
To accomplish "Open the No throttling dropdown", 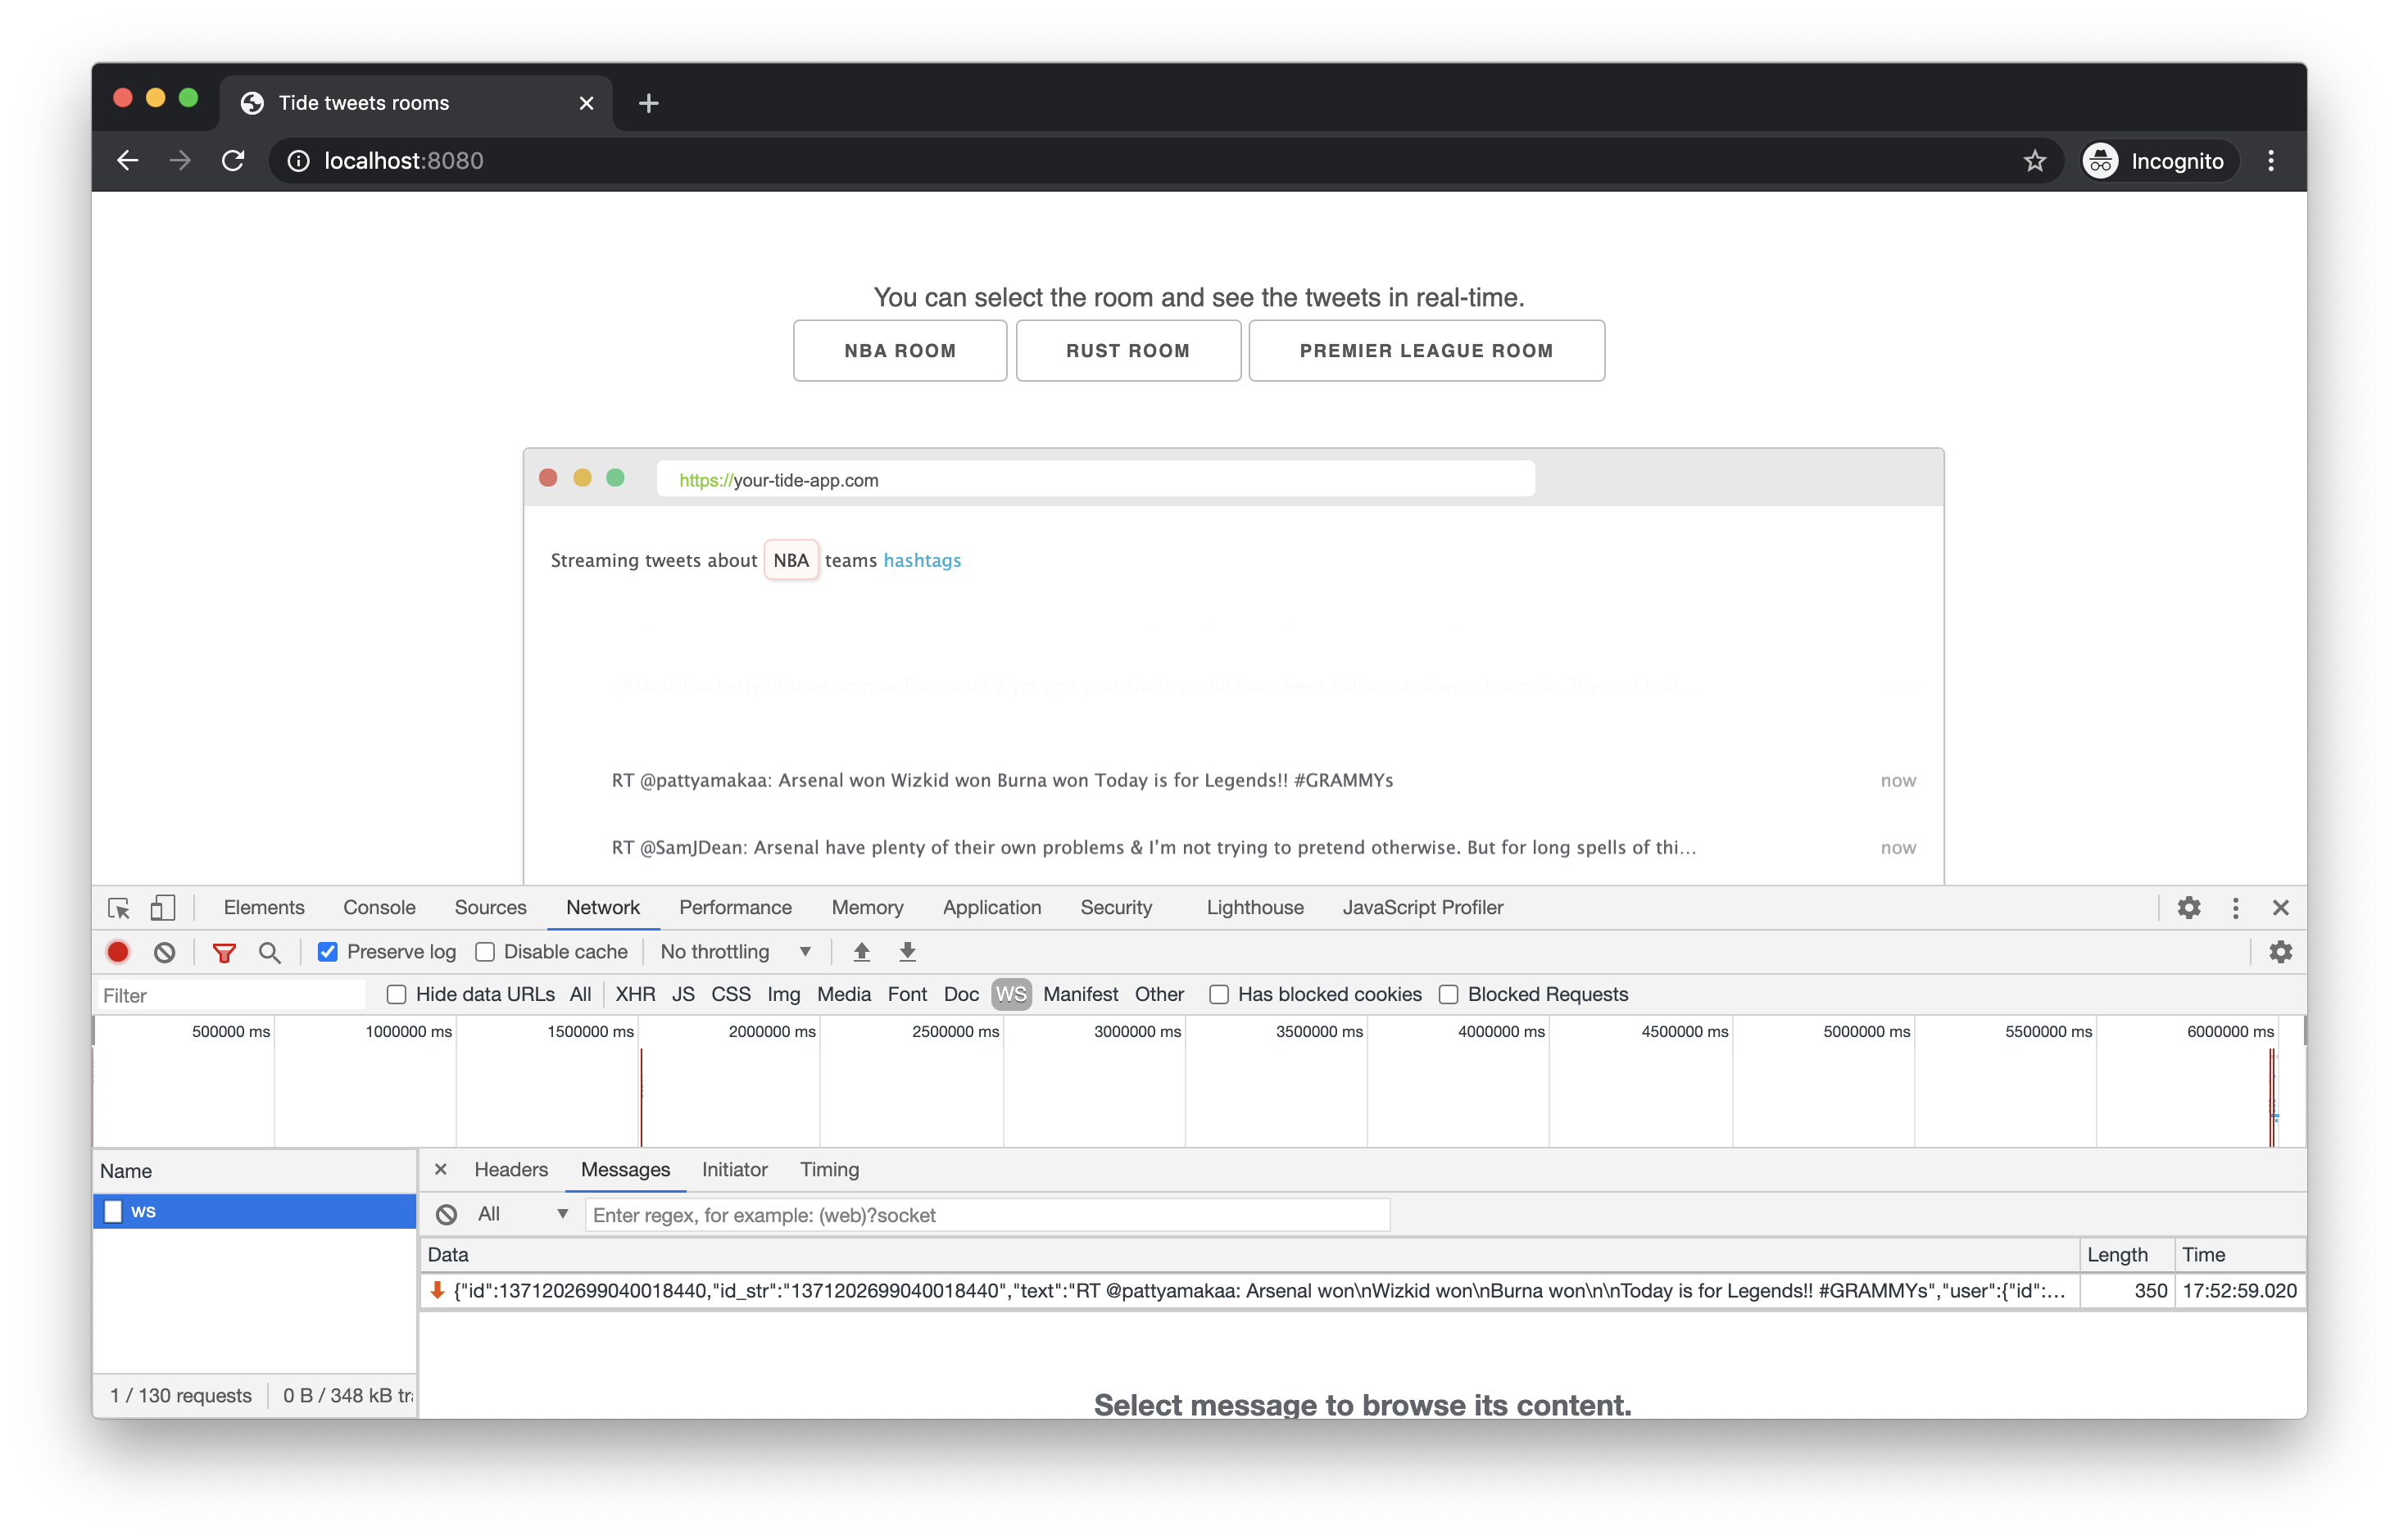I will click(x=736, y=952).
